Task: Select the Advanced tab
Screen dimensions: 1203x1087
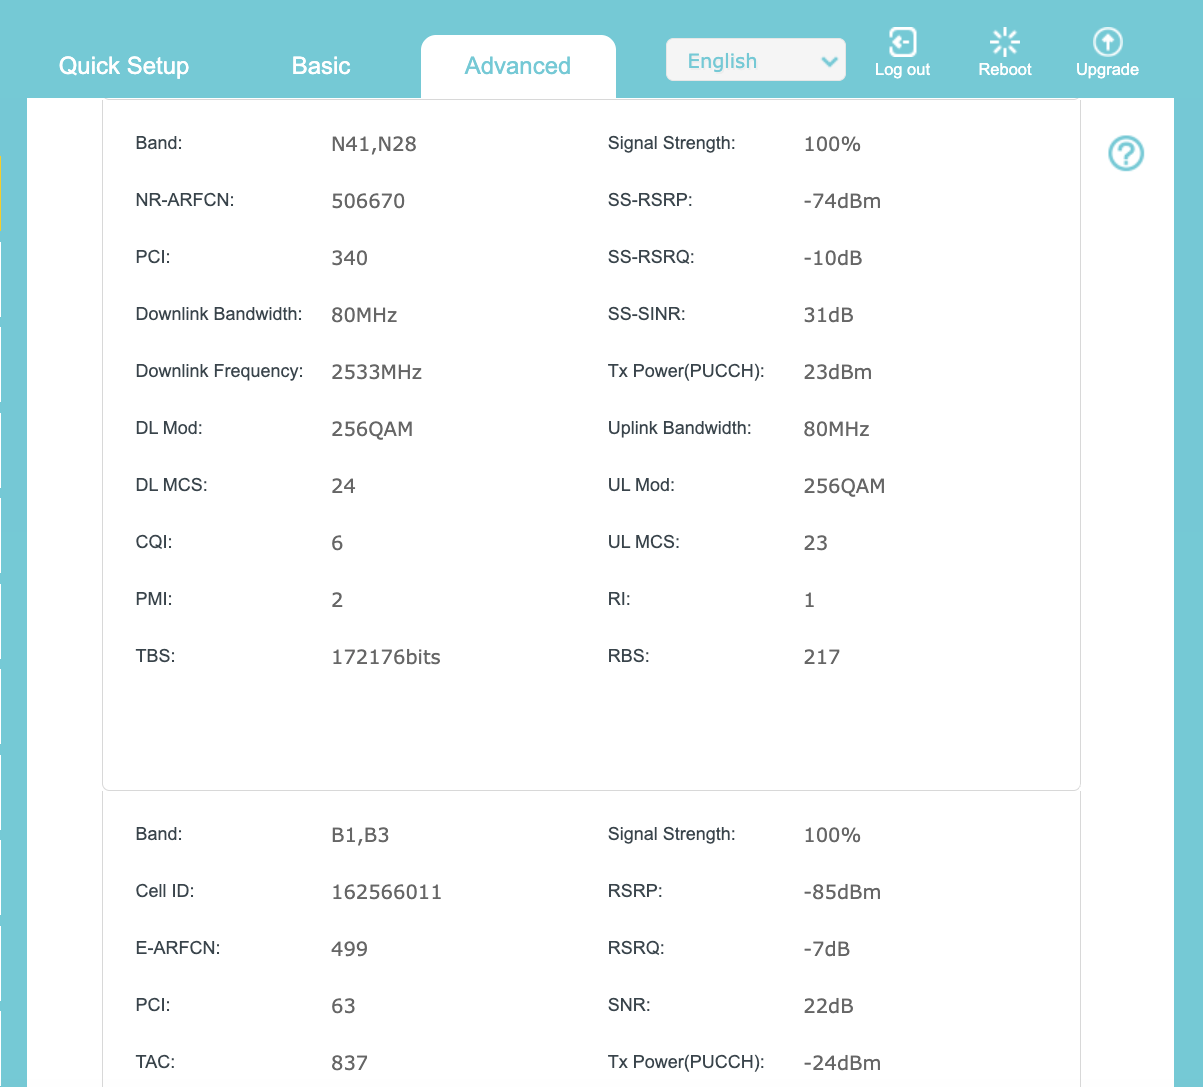Action: (x=517, y=66)
